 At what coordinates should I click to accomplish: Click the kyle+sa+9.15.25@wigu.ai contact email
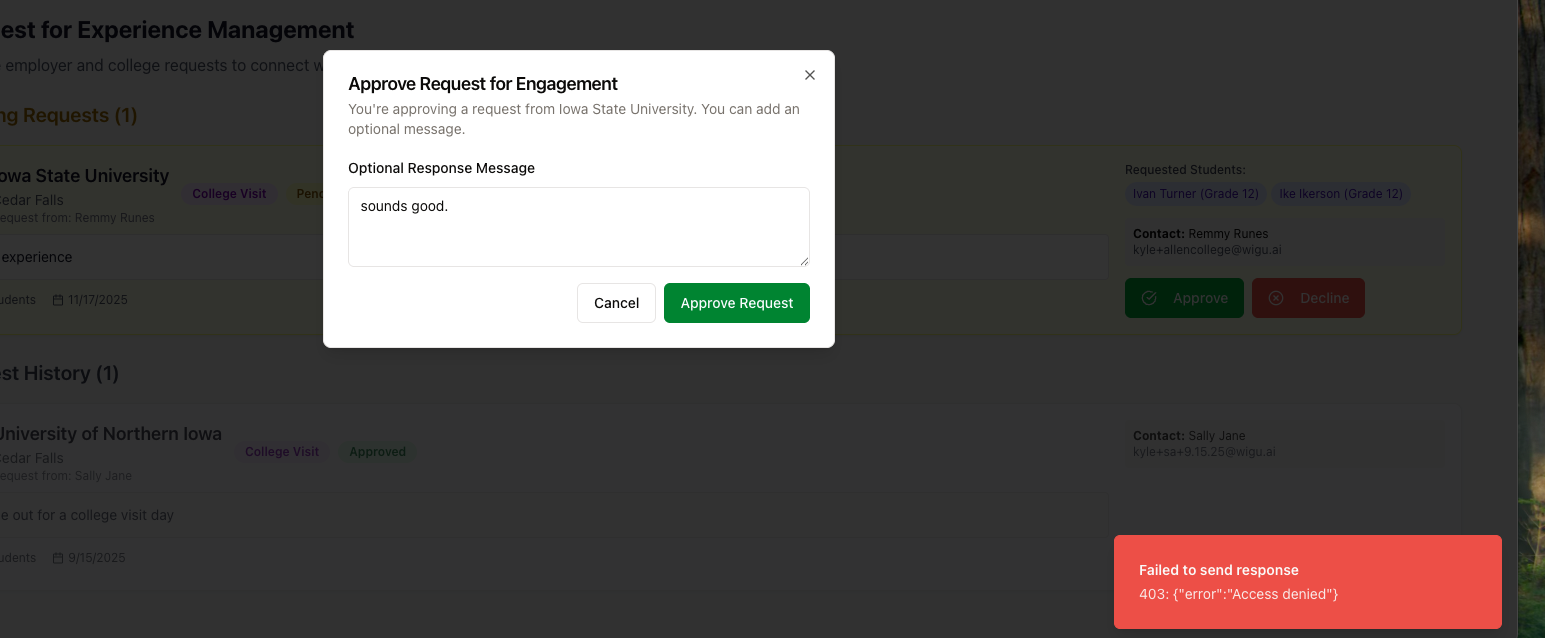pos(1204,452)
